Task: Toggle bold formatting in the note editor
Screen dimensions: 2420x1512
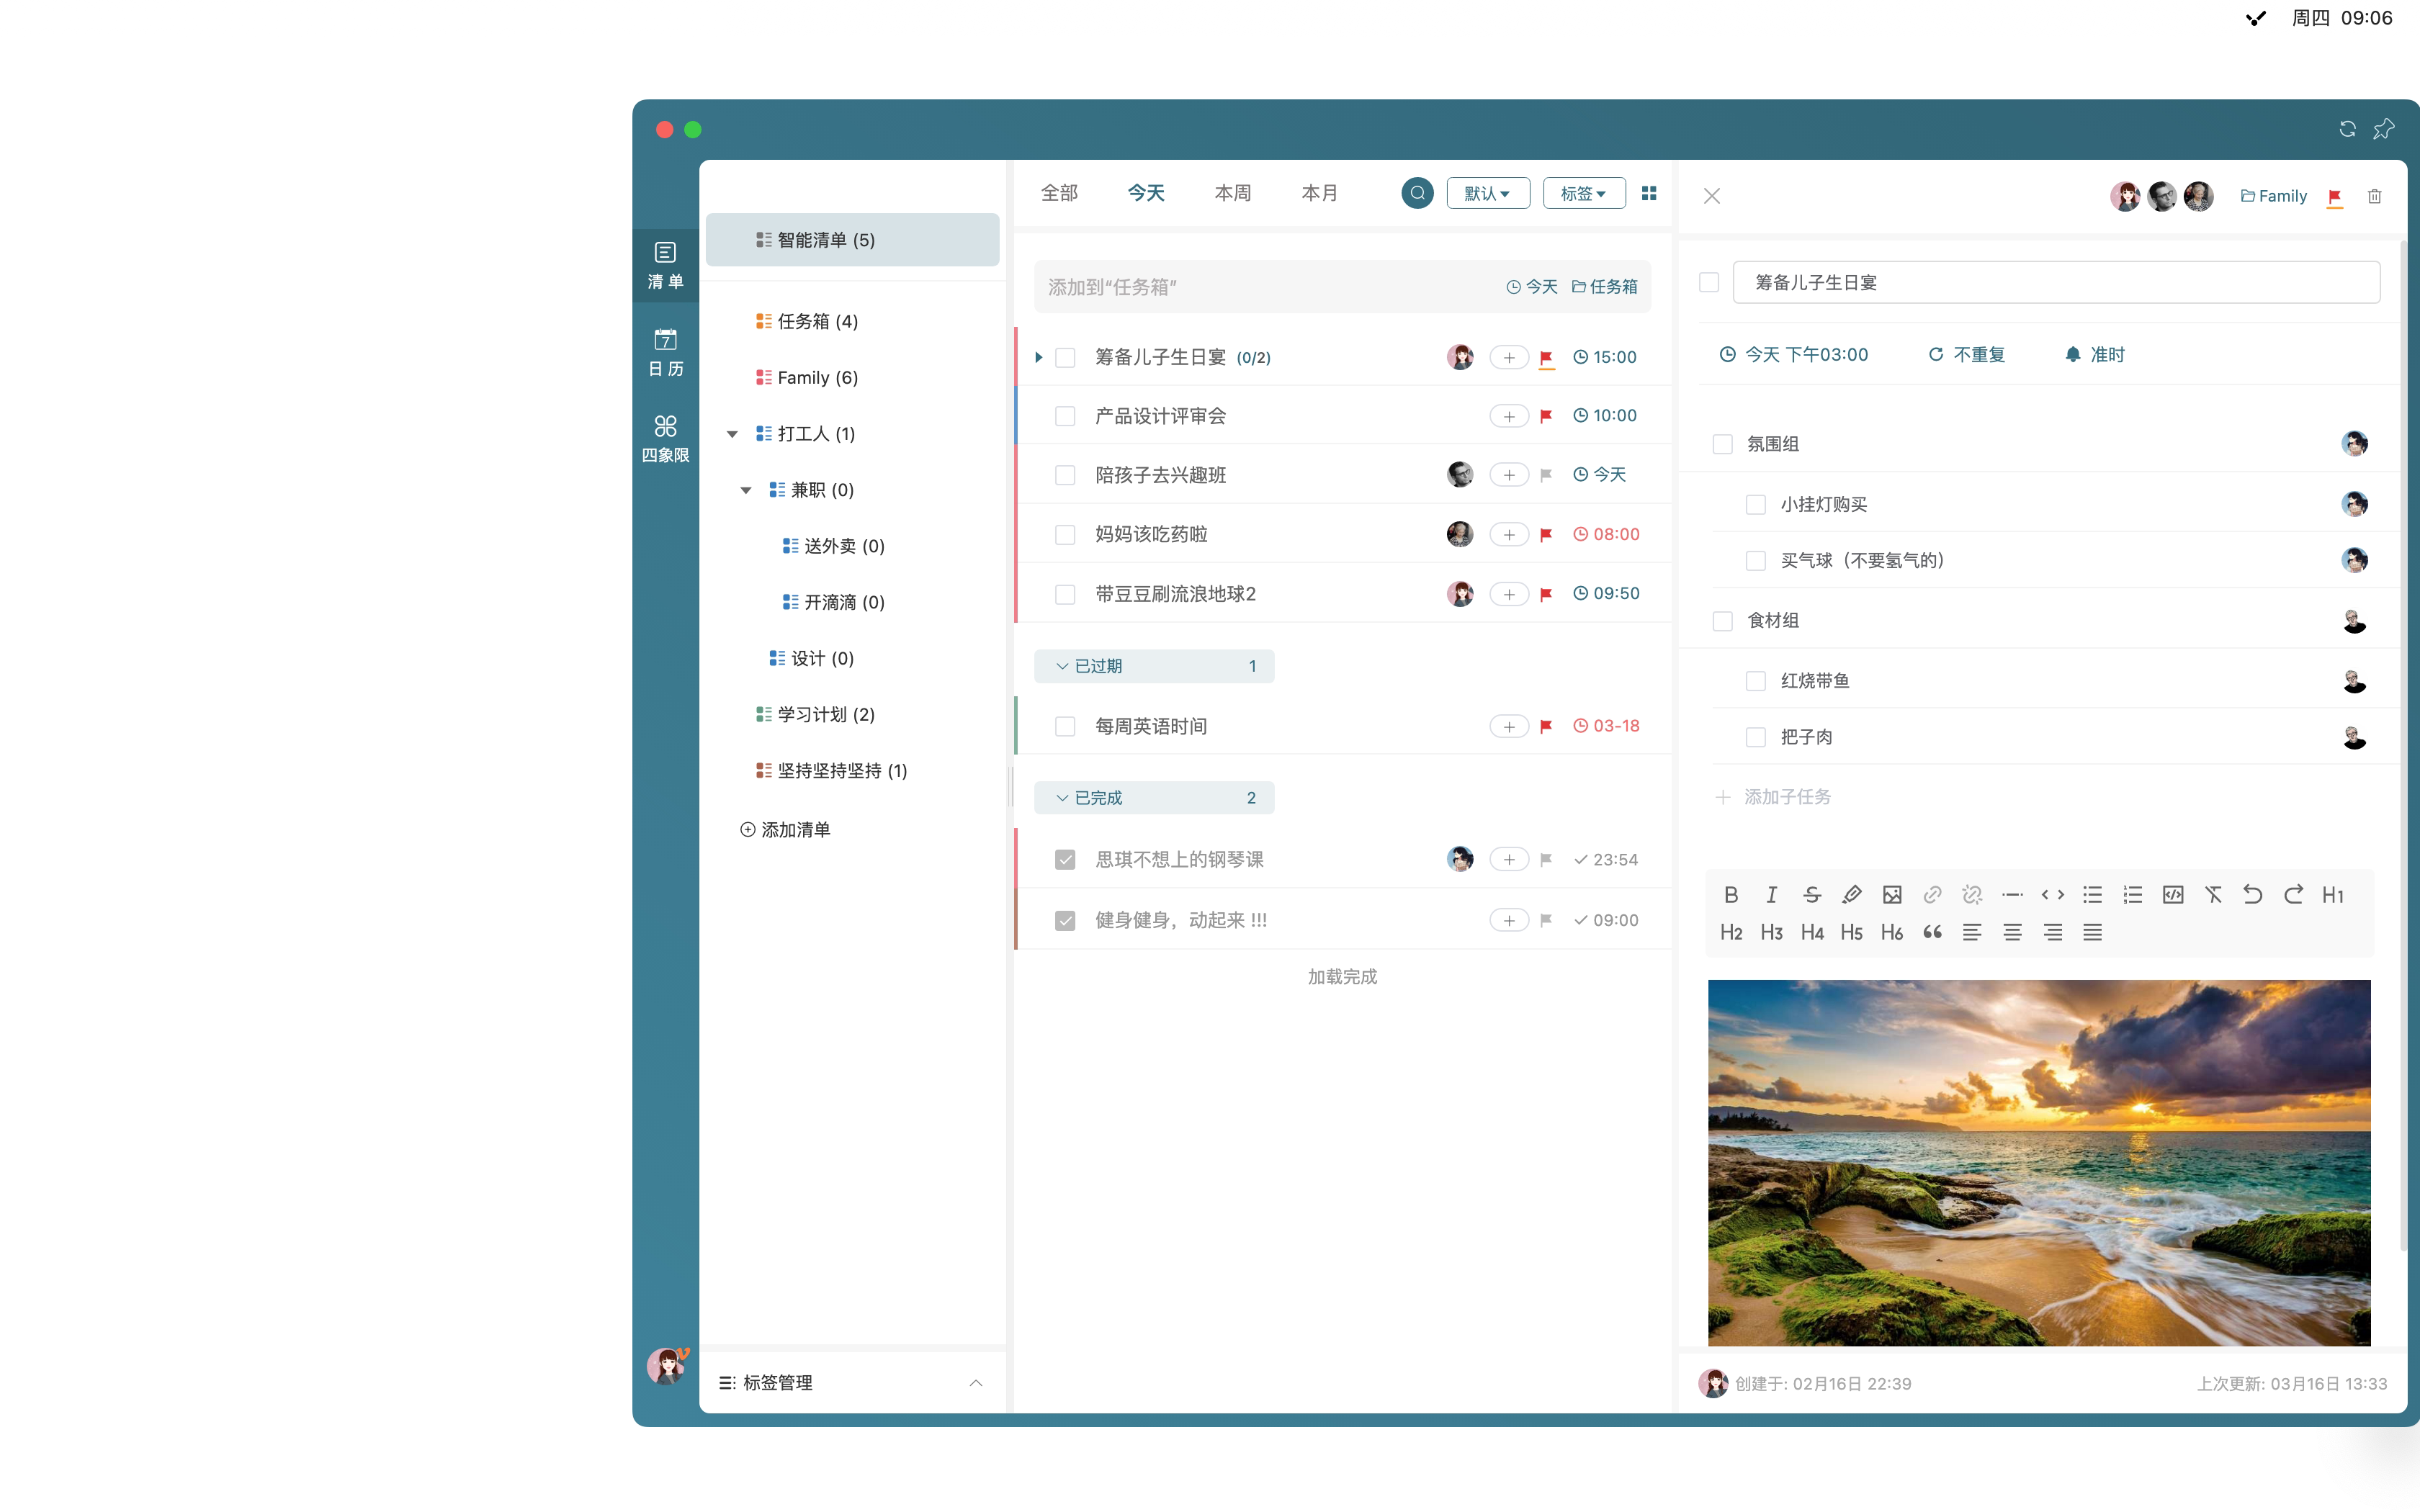Action: (x=1731, y=895)
